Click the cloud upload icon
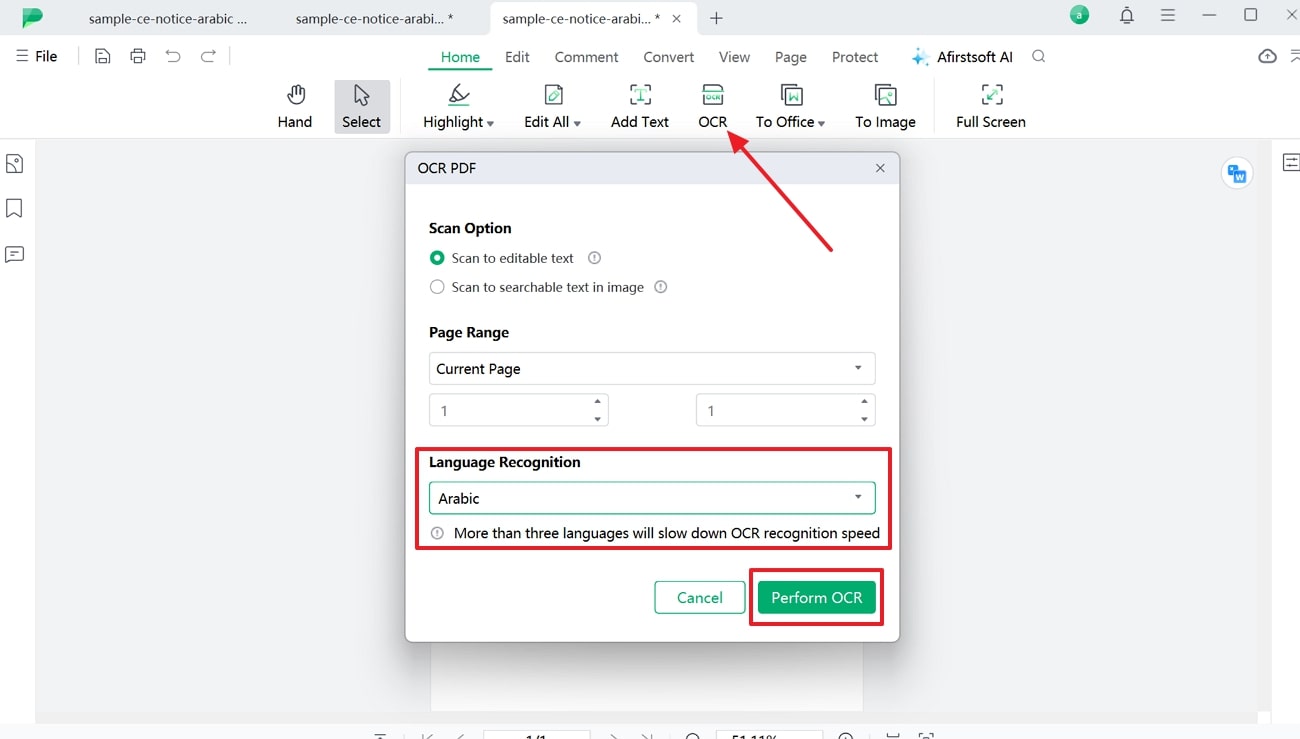Screen dimensions: 1300x739 [1267, 56]
